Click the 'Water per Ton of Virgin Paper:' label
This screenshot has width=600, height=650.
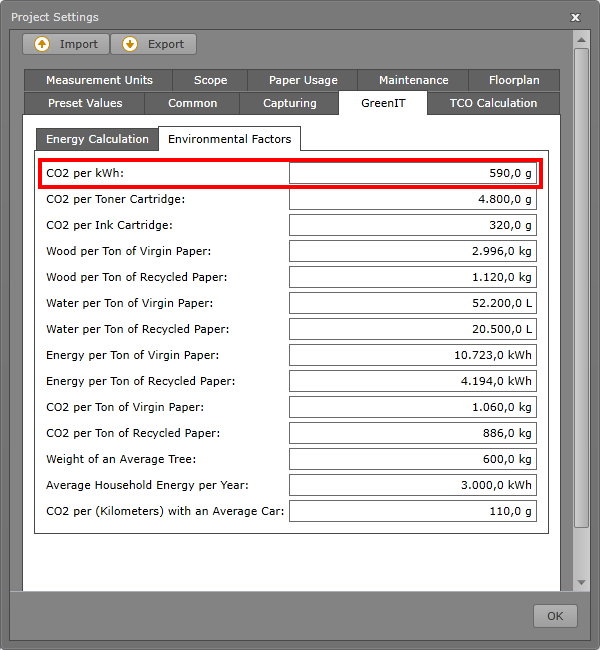[129, 303]
